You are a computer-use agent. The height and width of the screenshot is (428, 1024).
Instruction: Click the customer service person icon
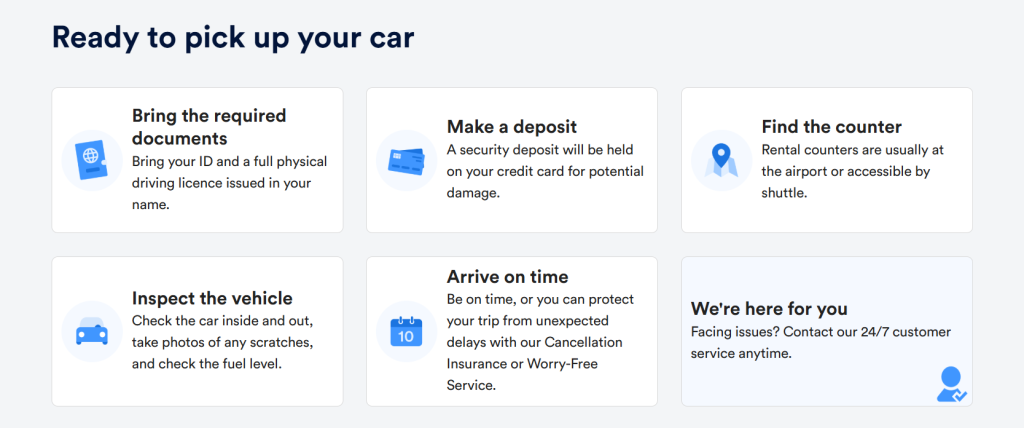tap(950, 385)
